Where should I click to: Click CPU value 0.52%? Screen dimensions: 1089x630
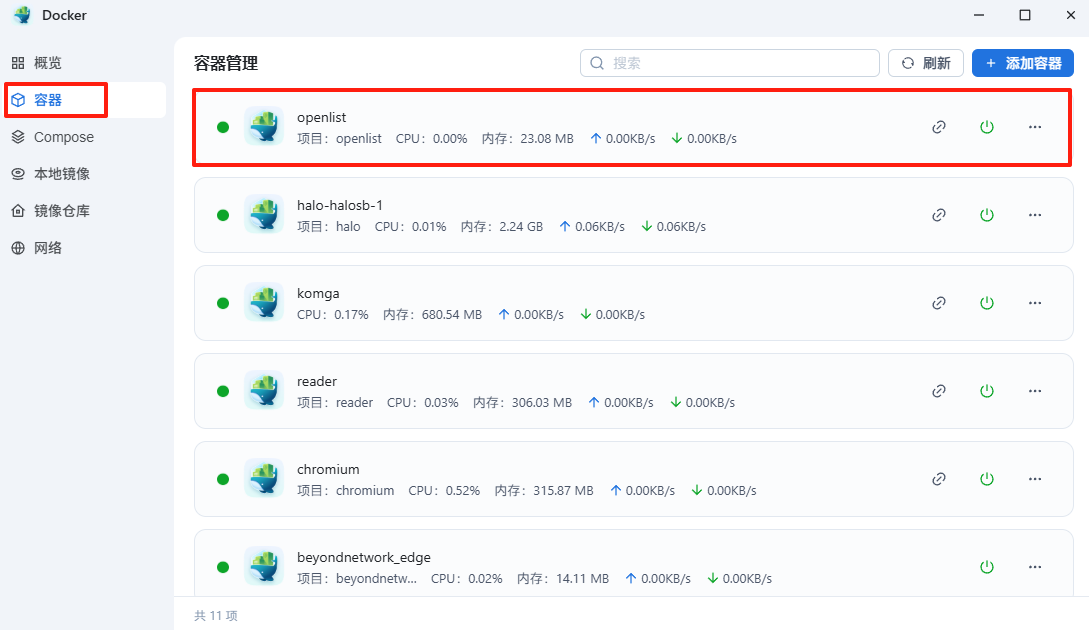click(463, 490)
